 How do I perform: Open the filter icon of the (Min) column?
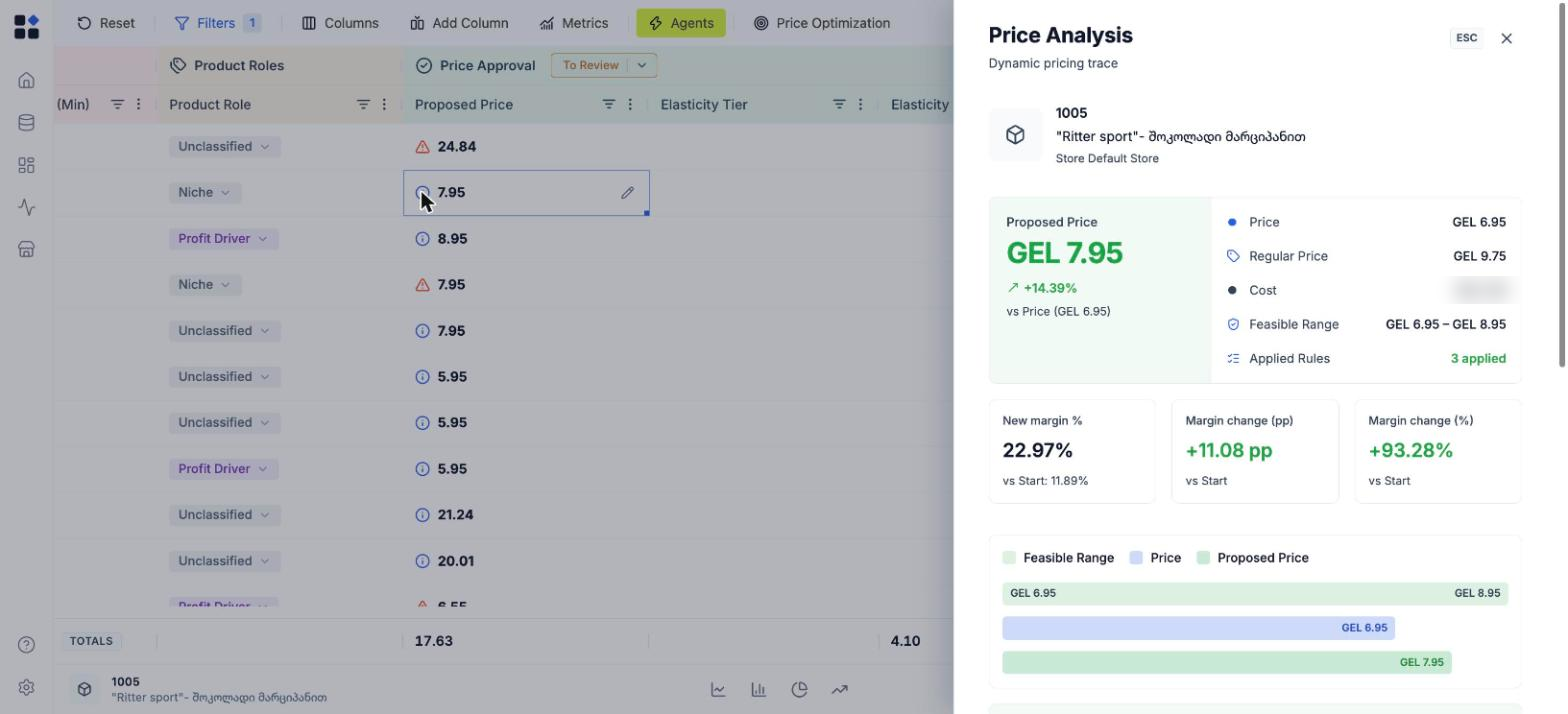tap(117, 104)
